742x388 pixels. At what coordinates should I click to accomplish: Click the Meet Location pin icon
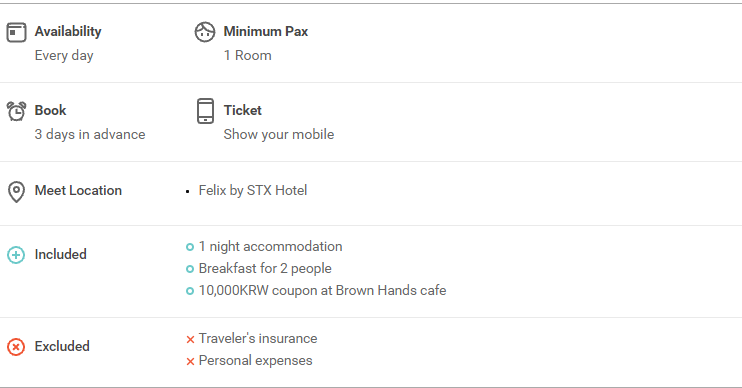point(16,192)
